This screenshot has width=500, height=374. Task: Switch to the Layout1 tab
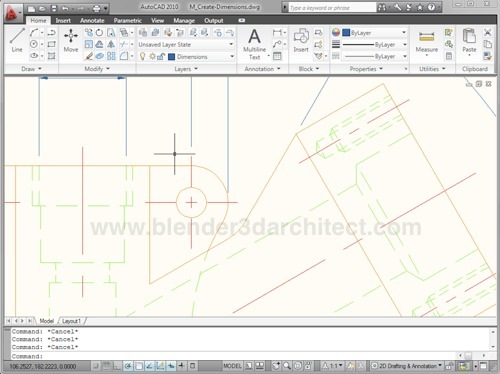(x=71, y=321)
